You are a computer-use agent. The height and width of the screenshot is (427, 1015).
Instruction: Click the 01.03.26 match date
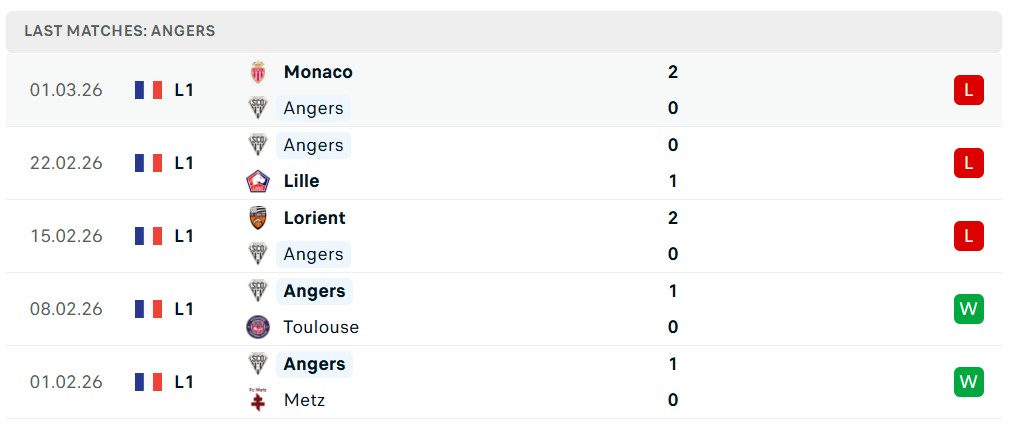pyautogui.click(x=66, y=90)
